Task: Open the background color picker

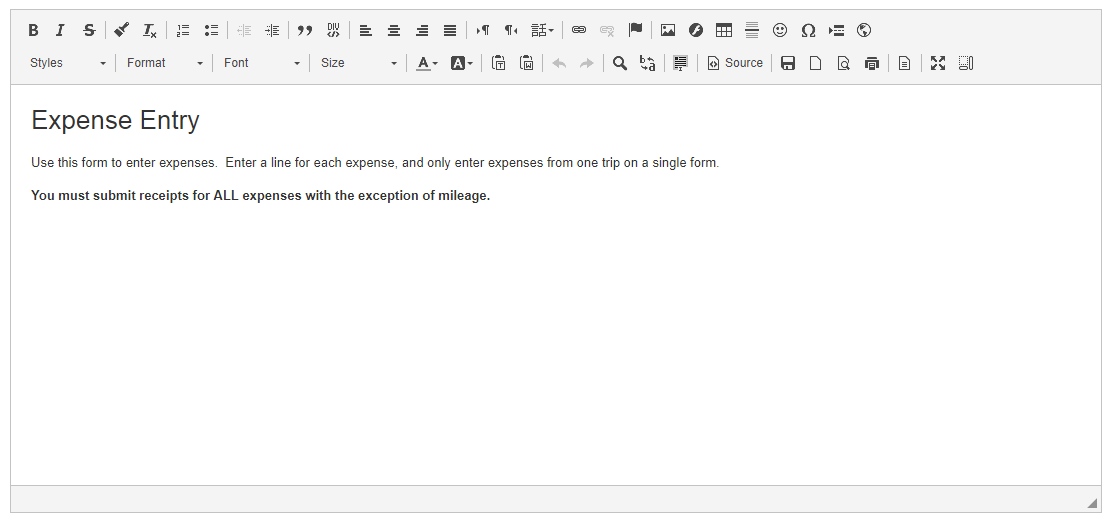Action: (x=462, y=63)
